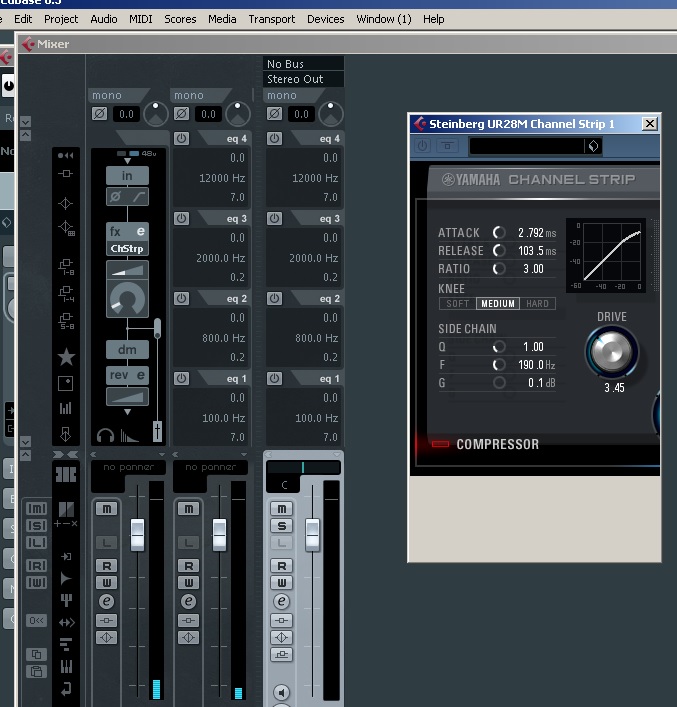Click the ChStrp insert slot
The height and width of the screenshot is (707, 677).
point(127,248)
